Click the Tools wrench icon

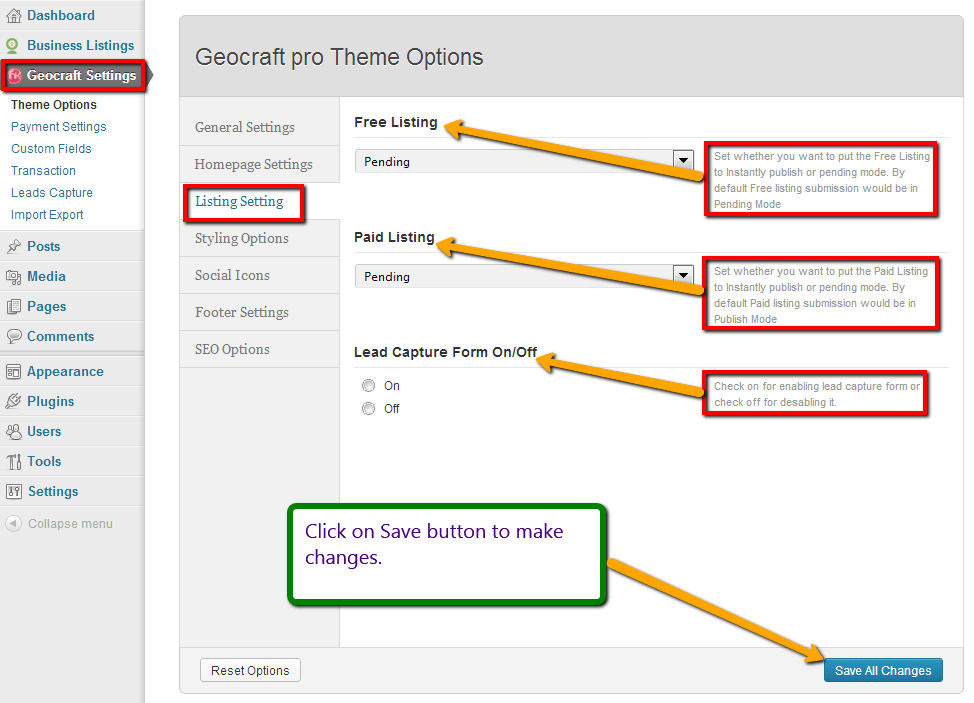[14, 462]
